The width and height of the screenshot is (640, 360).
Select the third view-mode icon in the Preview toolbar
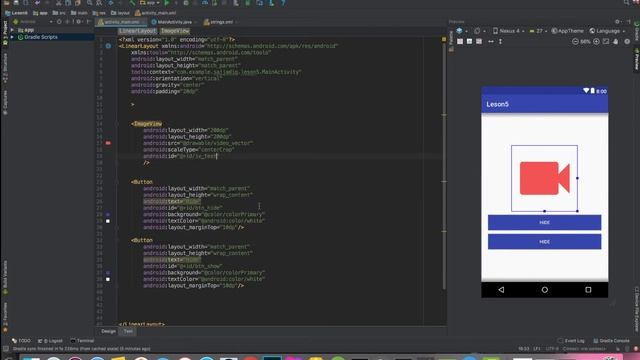point(479,42)
